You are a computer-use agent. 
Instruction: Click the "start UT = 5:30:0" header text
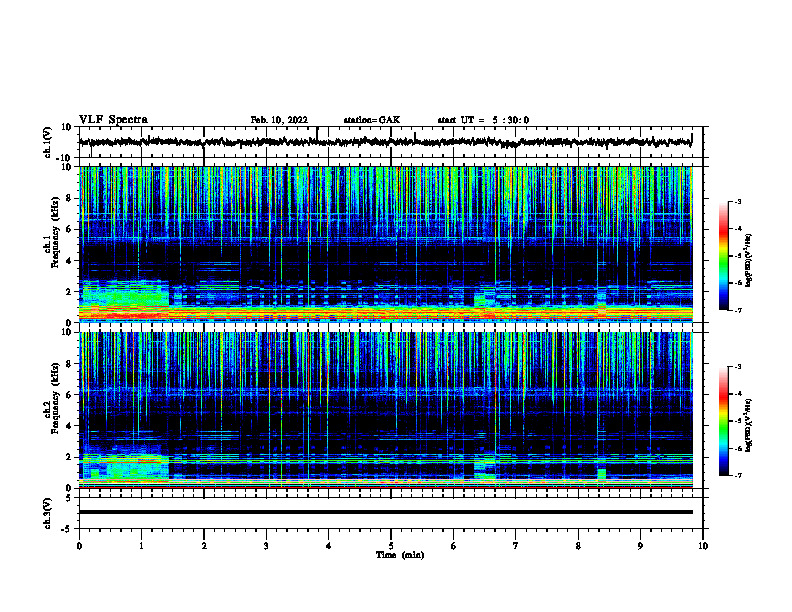click(483, 120)
